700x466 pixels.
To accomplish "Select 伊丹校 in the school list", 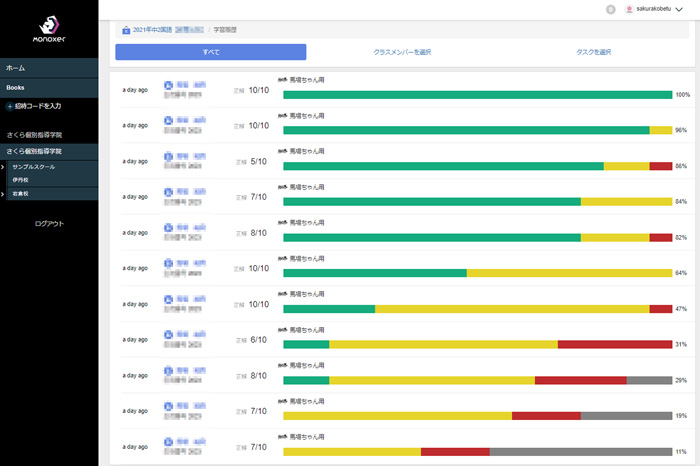I will [20, 180].
